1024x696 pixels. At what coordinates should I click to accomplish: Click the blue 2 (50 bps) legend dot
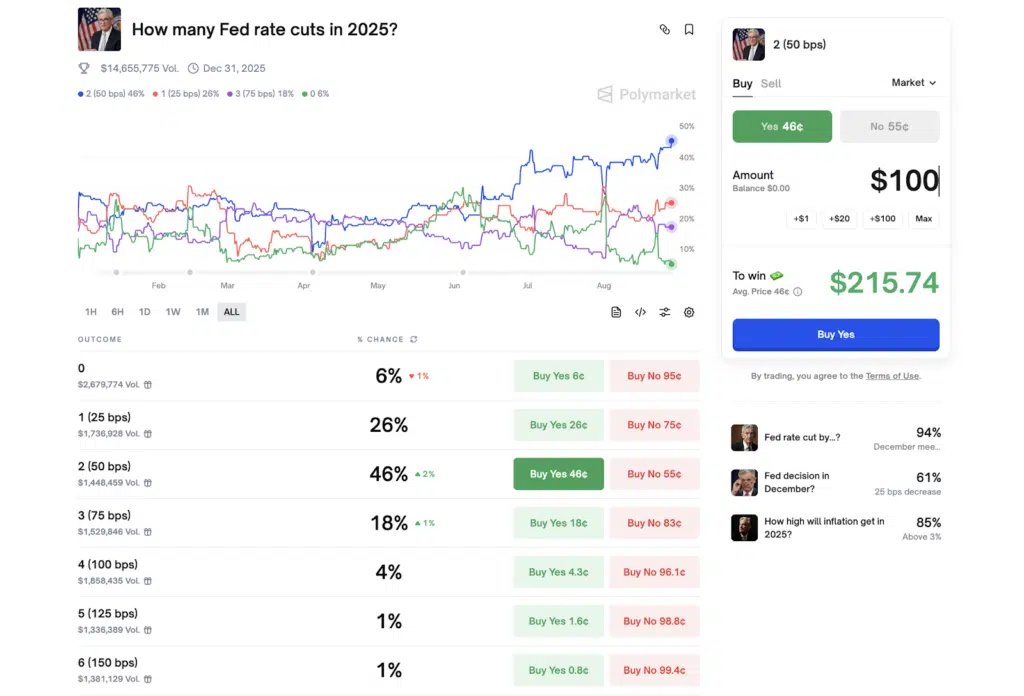click(81, 94)
